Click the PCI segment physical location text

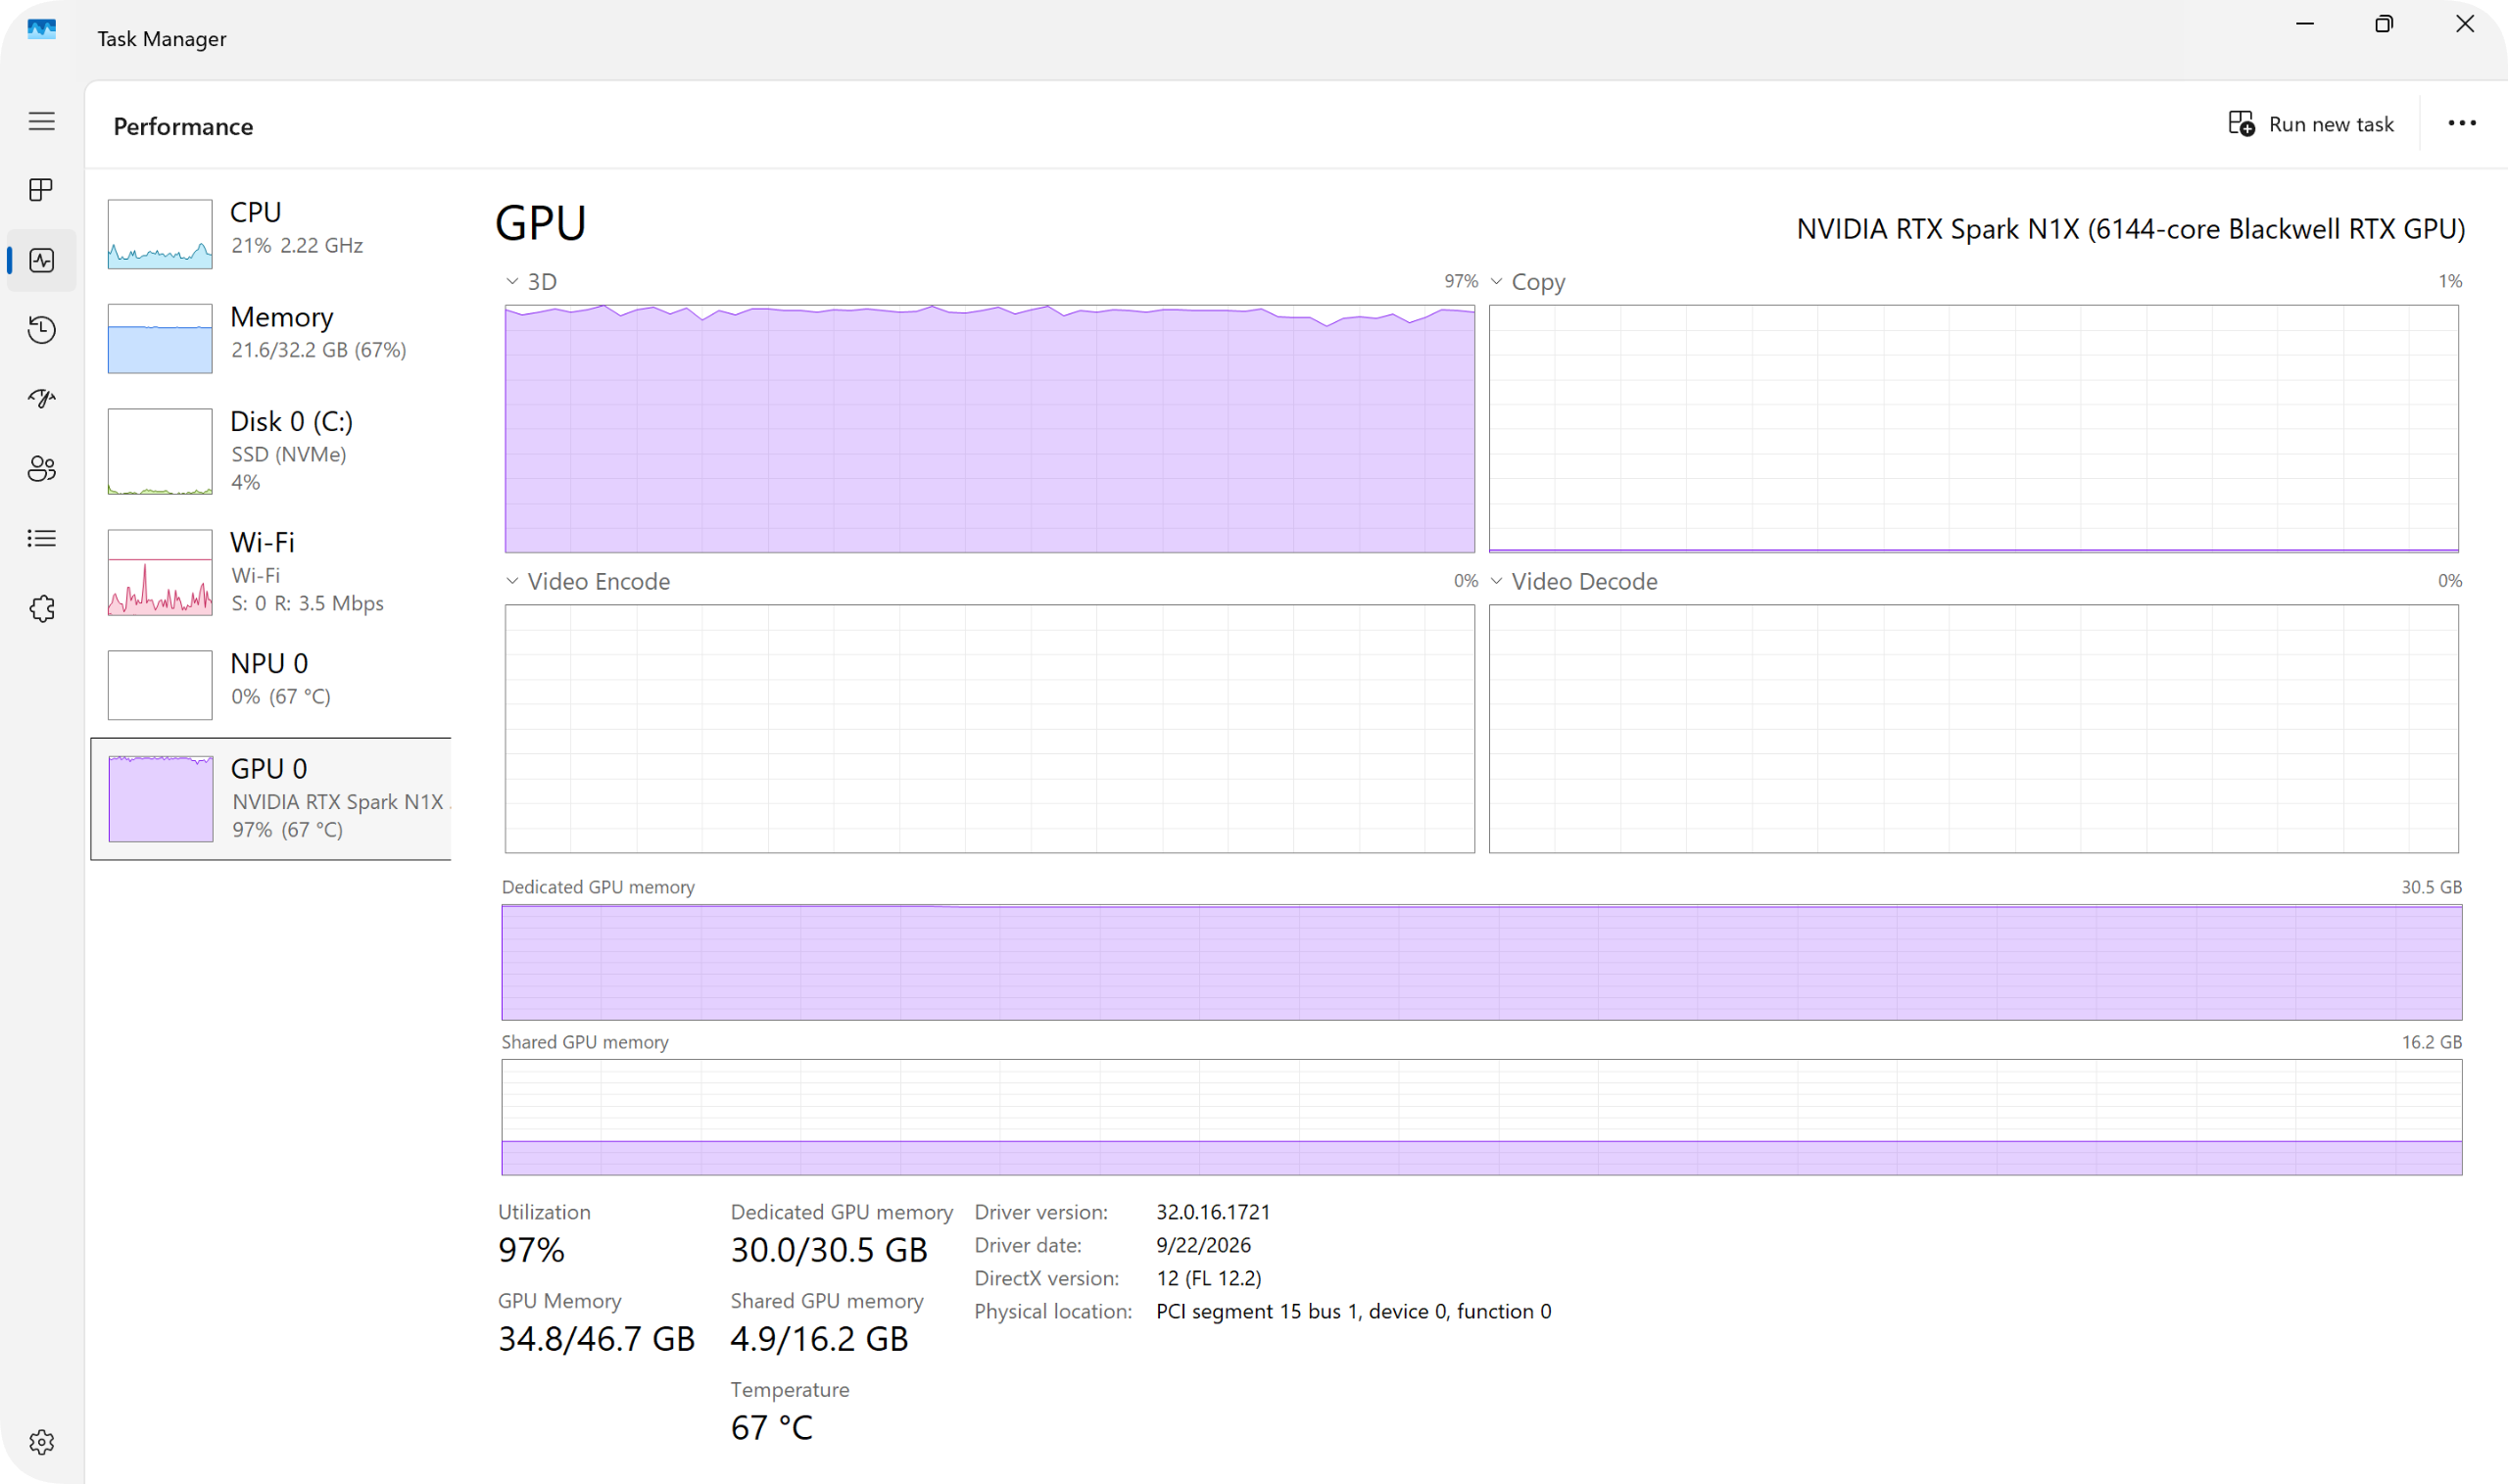tap(1353, 1311)
